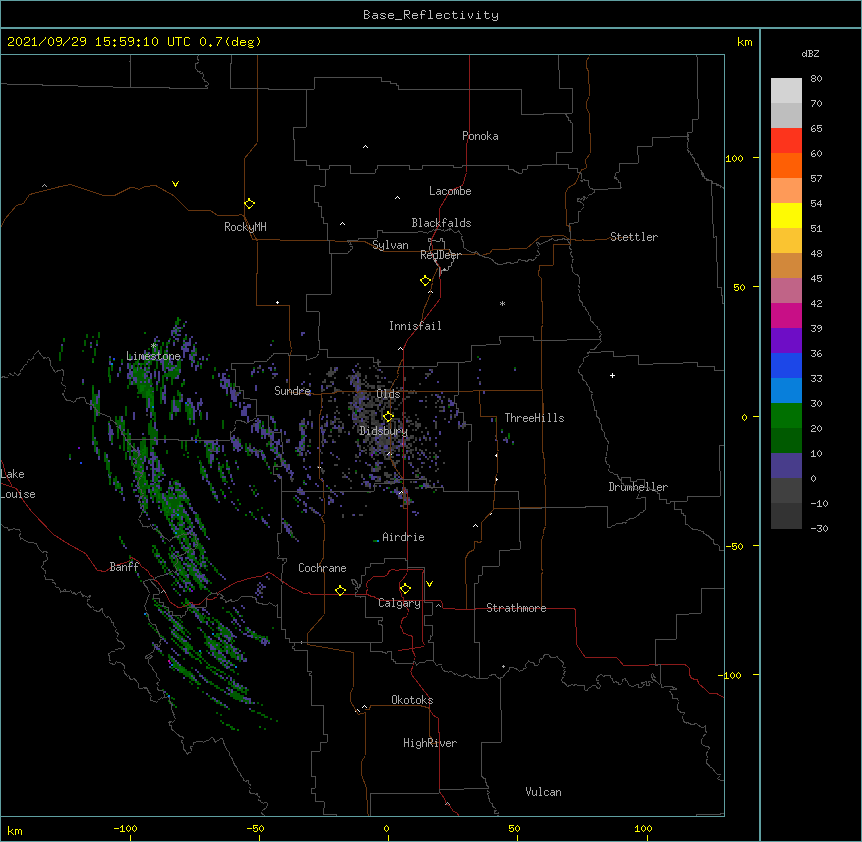Click the yellow marker west of Calgary near Cochrane
This screenshot has height=842, width=862.
340,590
